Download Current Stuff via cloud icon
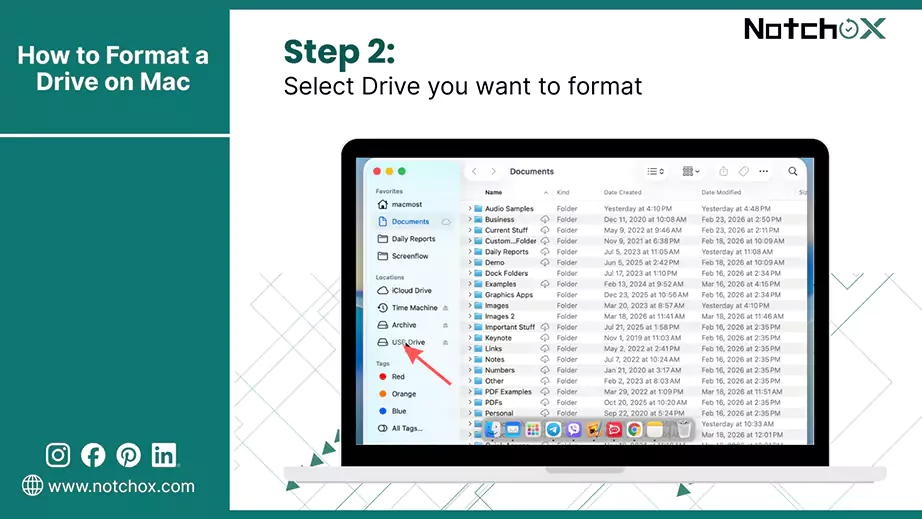Image resolution: width=922 pixels, height=519 pixels. [544, 230]
